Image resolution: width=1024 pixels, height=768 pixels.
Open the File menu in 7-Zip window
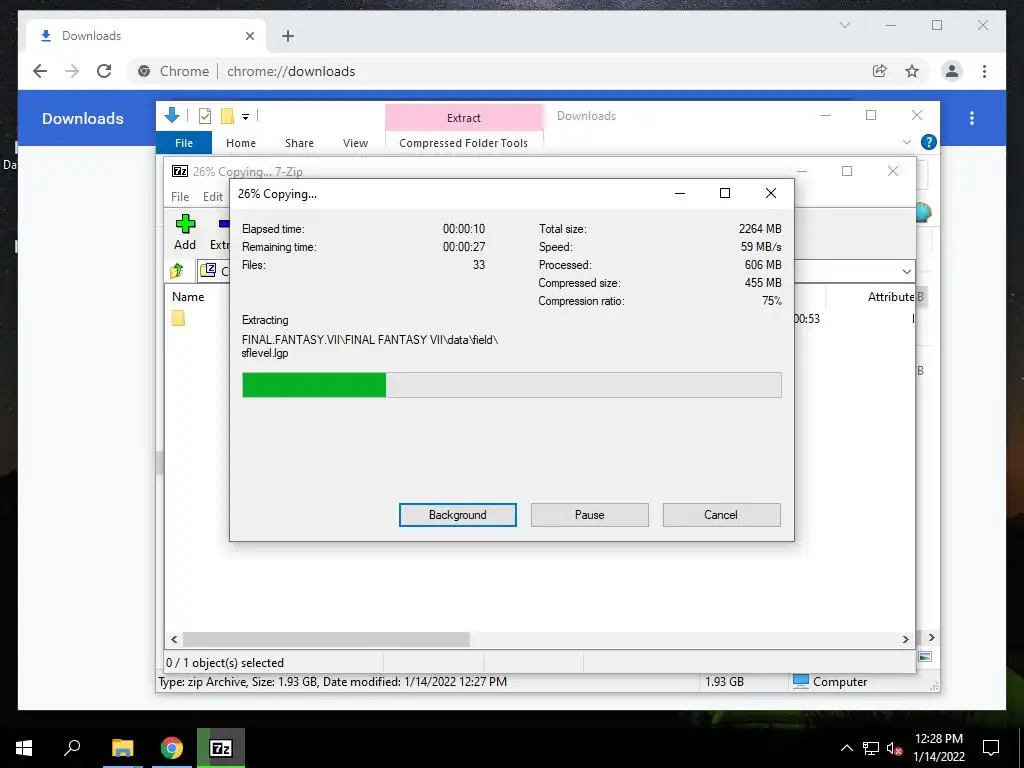[180, 197]
